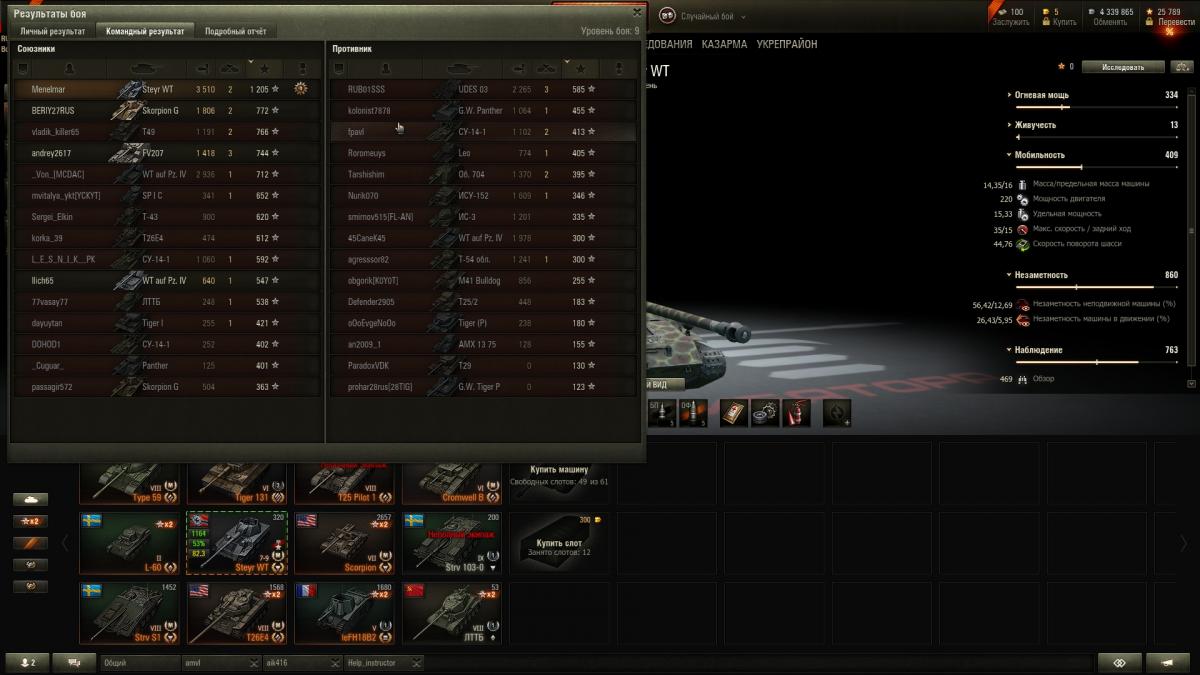
Task: Select the leFH18B2 tank card
Action: click(344, 613)
